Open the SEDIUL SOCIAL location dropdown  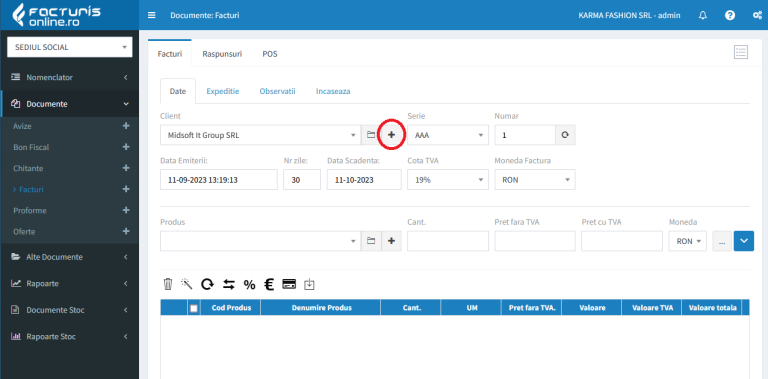click(x=70, y=47)
